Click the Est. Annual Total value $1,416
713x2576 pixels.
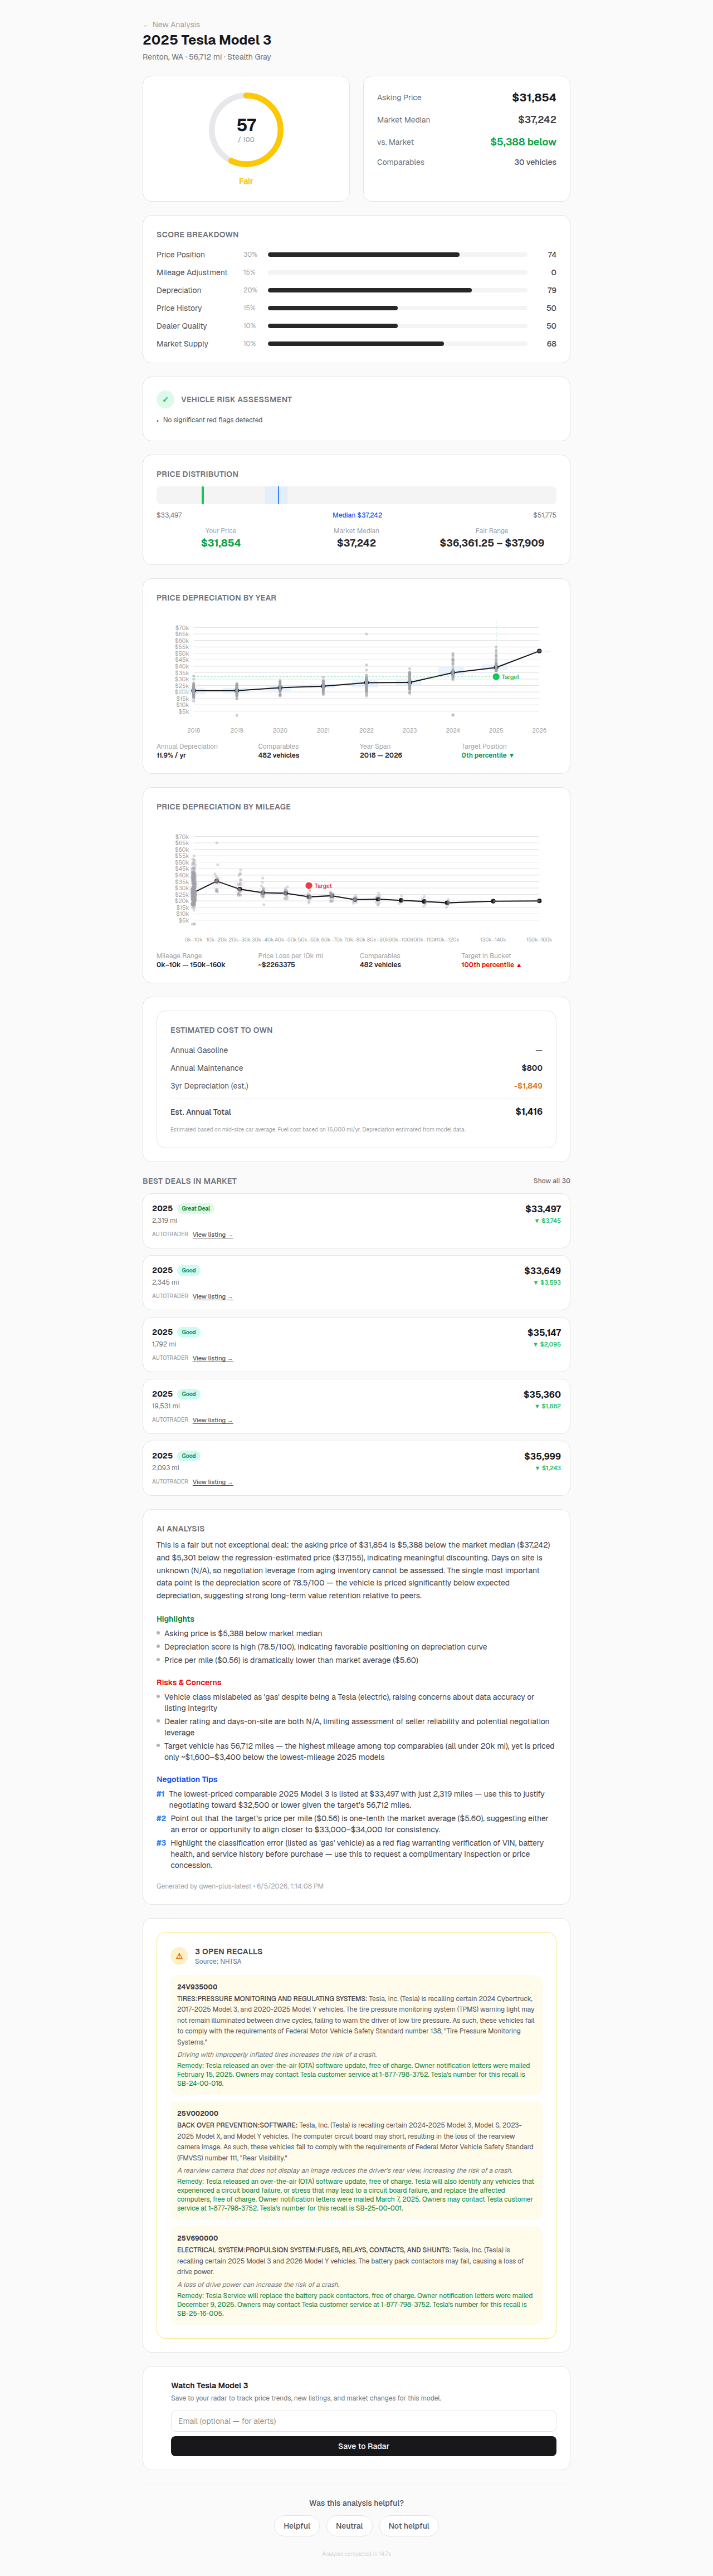(x=529, y=1112)
